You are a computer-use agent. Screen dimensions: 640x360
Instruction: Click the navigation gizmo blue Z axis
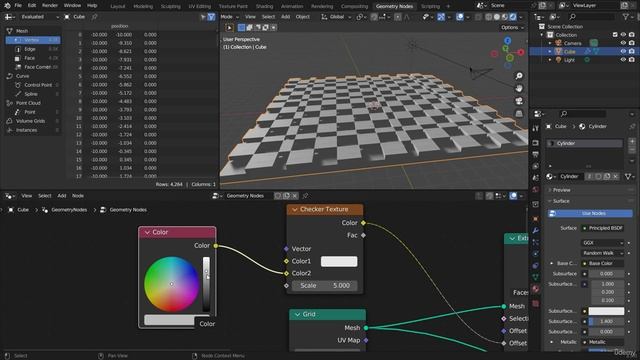point(508,40)
